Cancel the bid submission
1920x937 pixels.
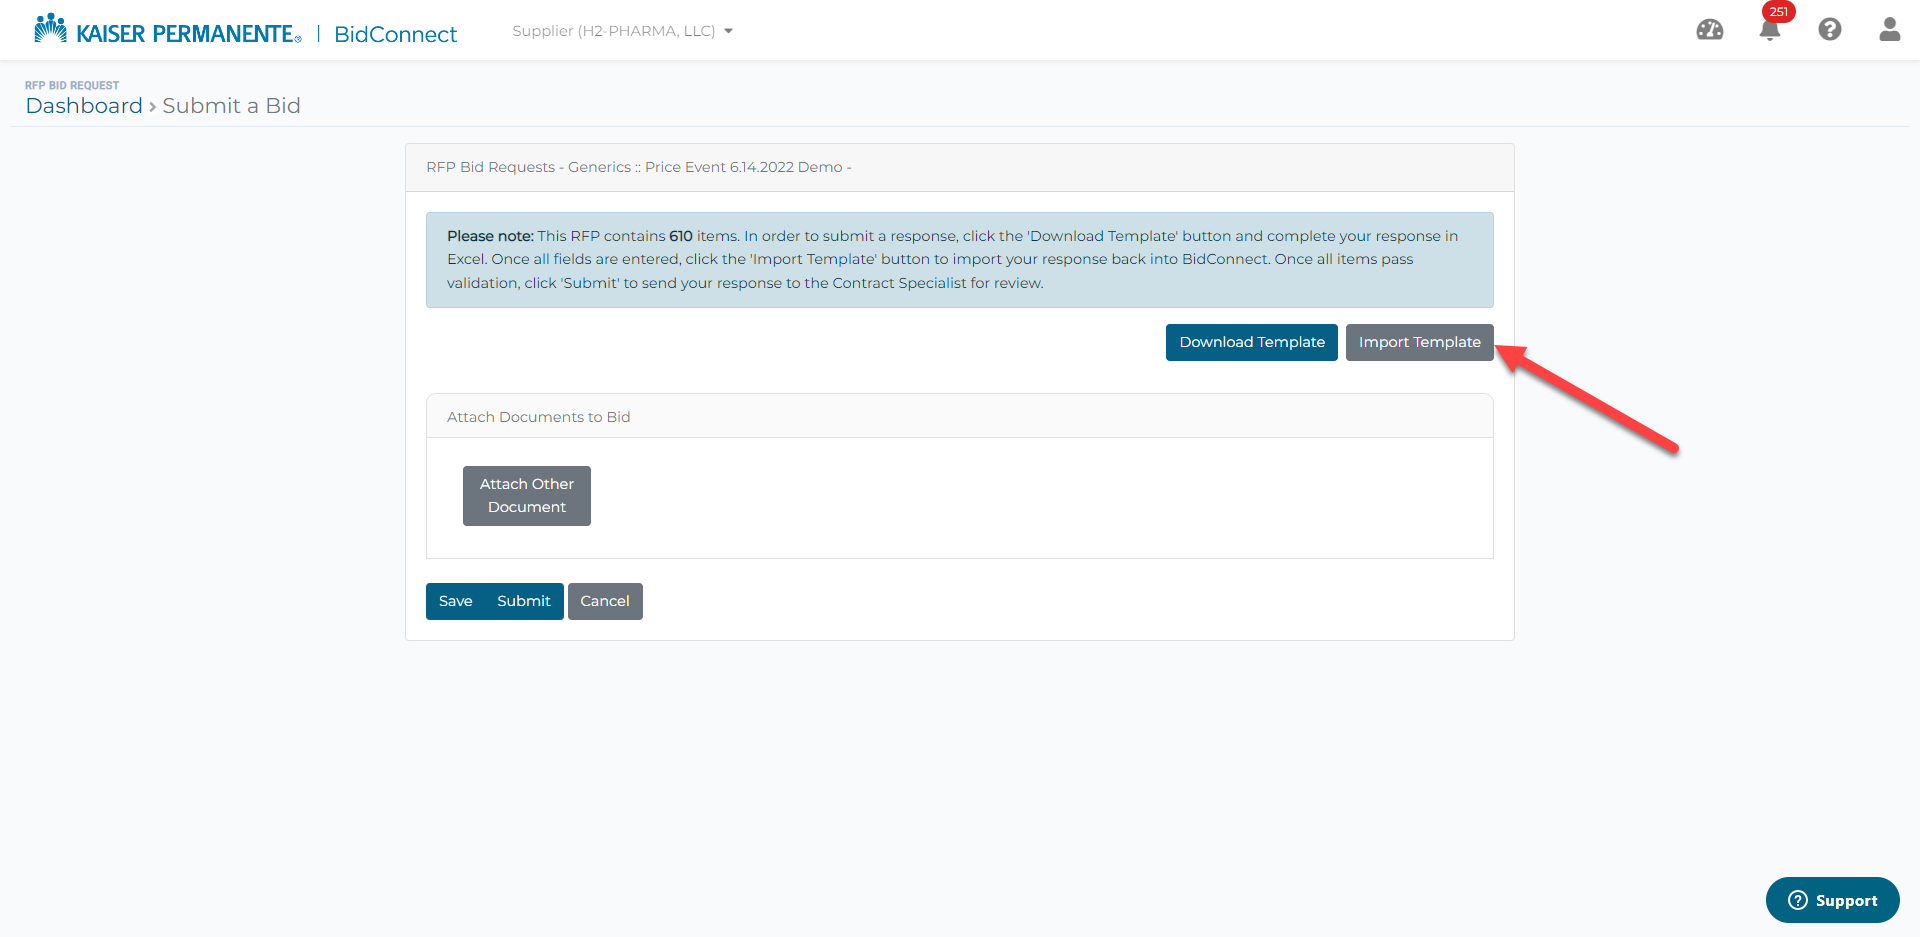(605, 601)
